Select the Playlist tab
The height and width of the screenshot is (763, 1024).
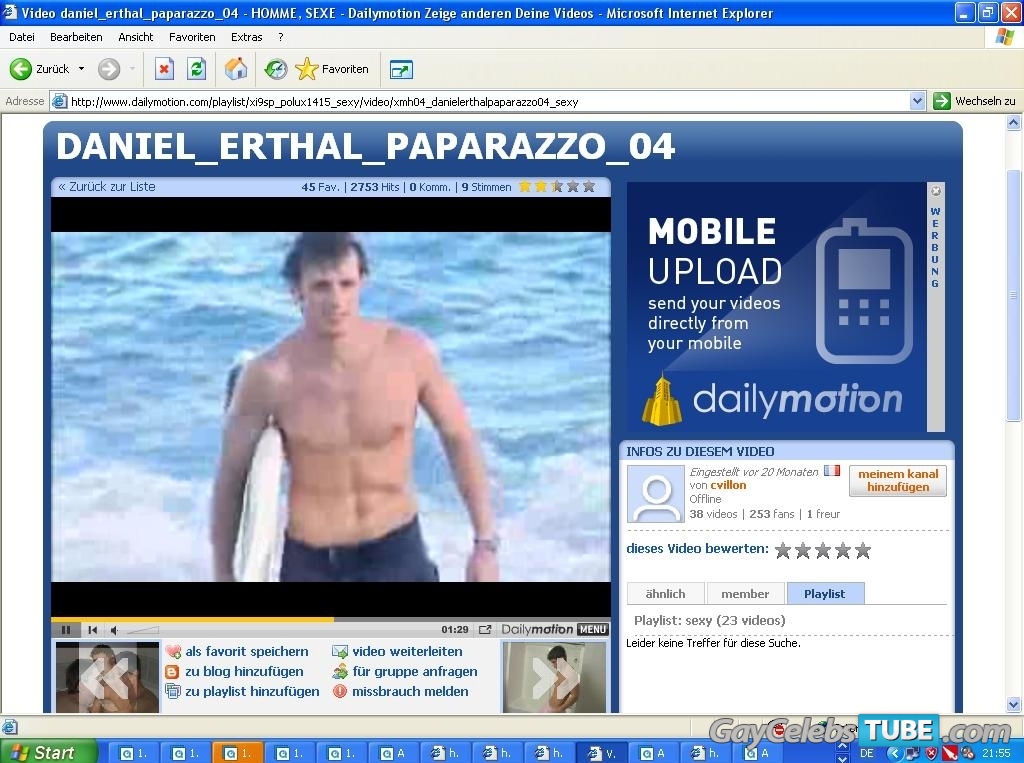pyautogui.click(x=825, y=594)
